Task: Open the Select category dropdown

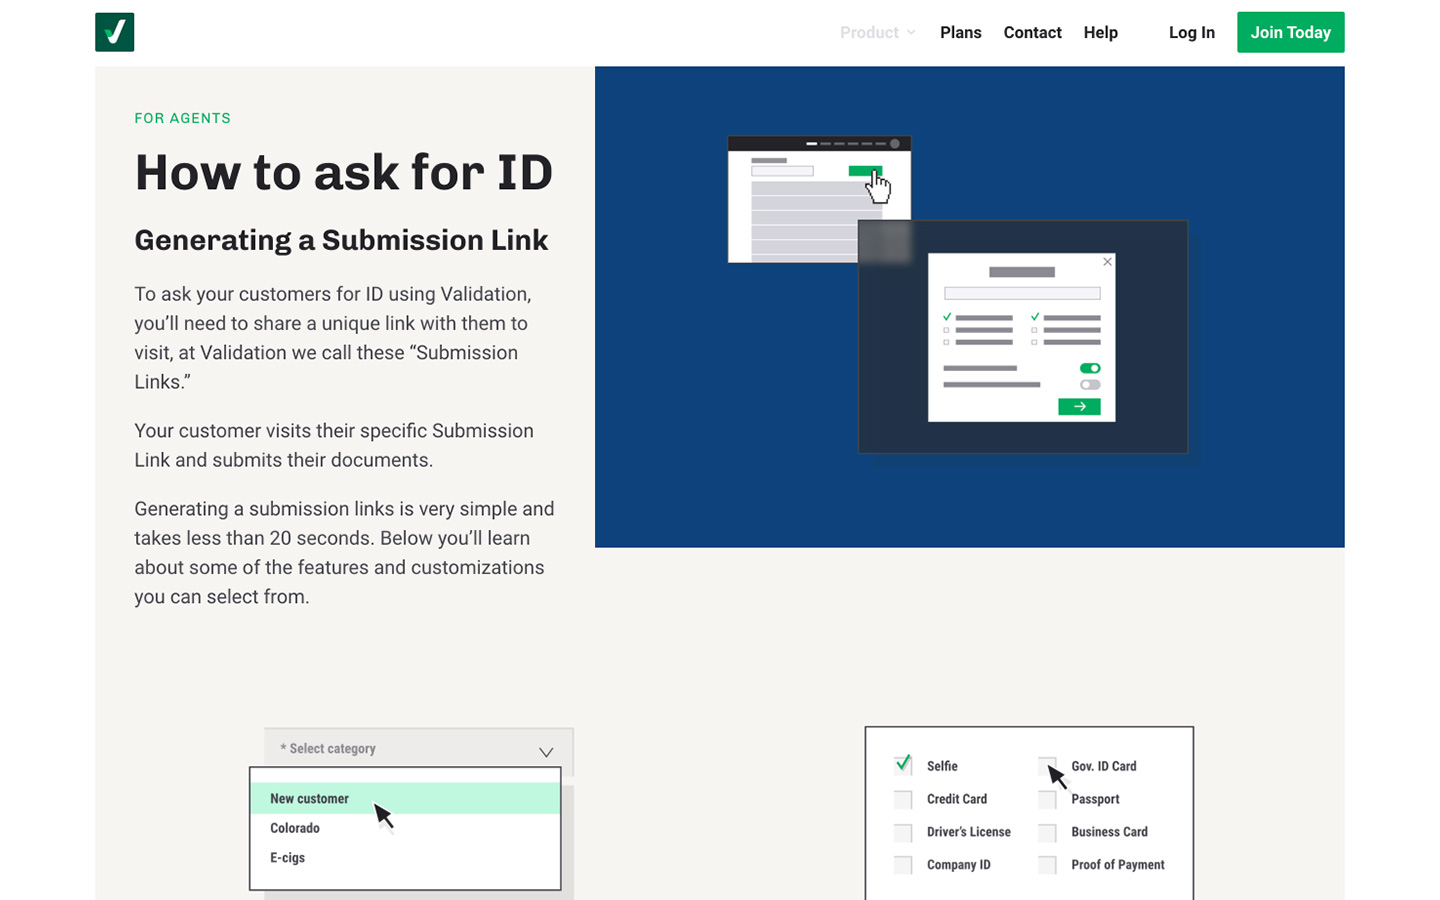Action: click(418, 748)
